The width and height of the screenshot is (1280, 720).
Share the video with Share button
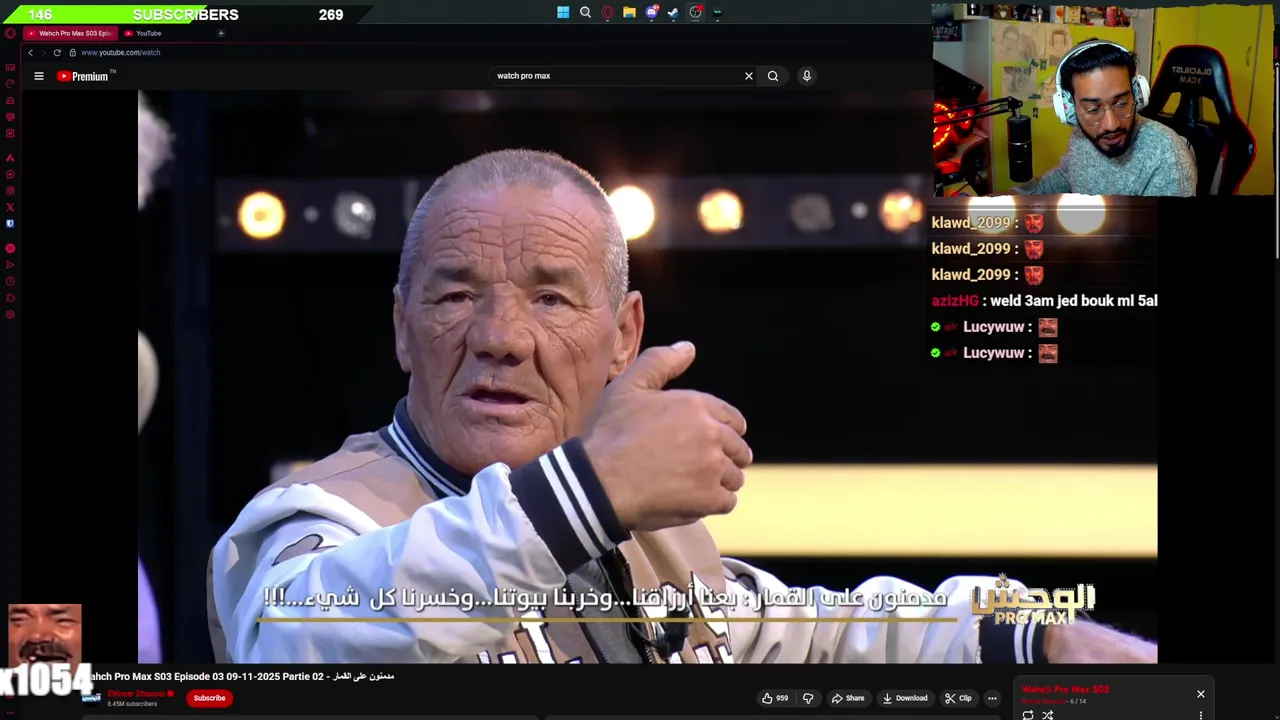848,698
